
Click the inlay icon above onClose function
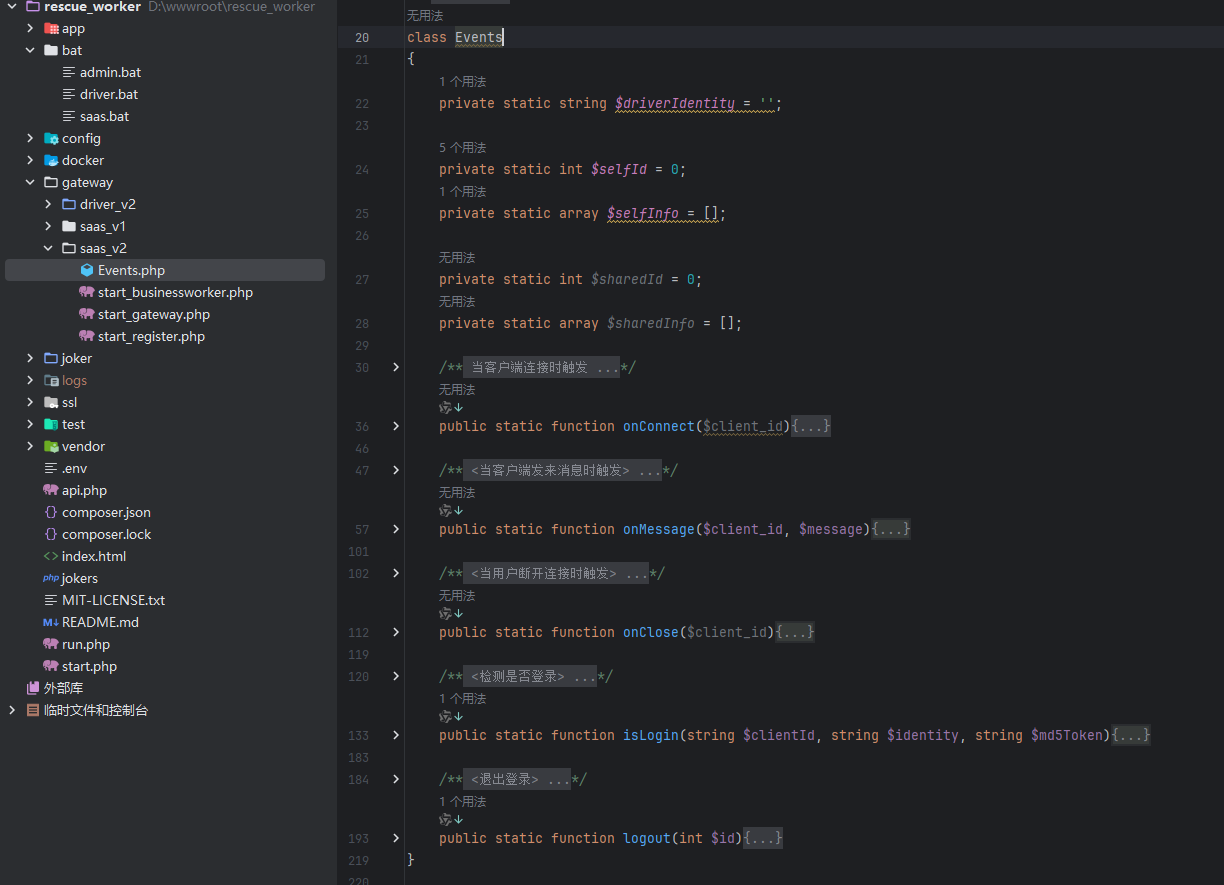tap(451, 614)
